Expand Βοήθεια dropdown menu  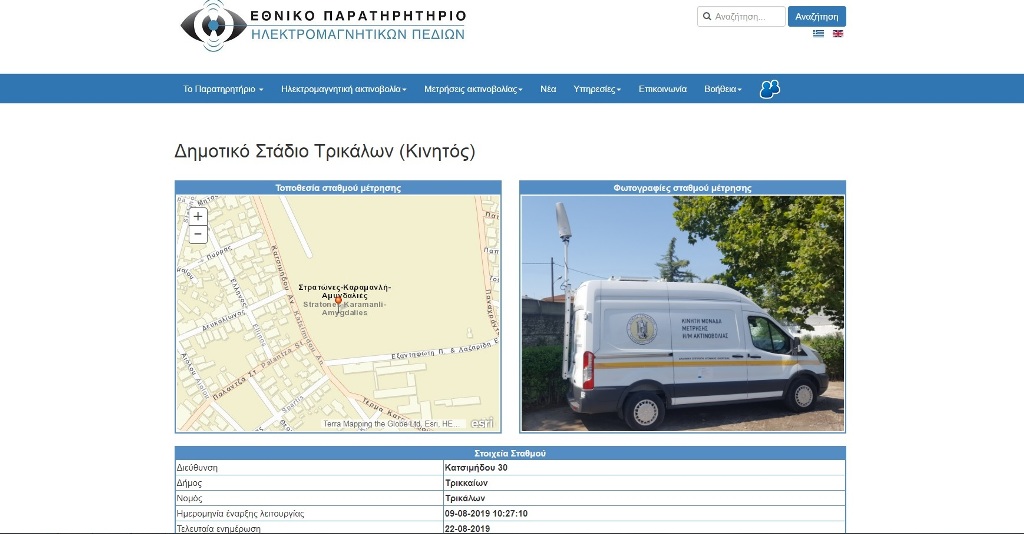(723, 89)
